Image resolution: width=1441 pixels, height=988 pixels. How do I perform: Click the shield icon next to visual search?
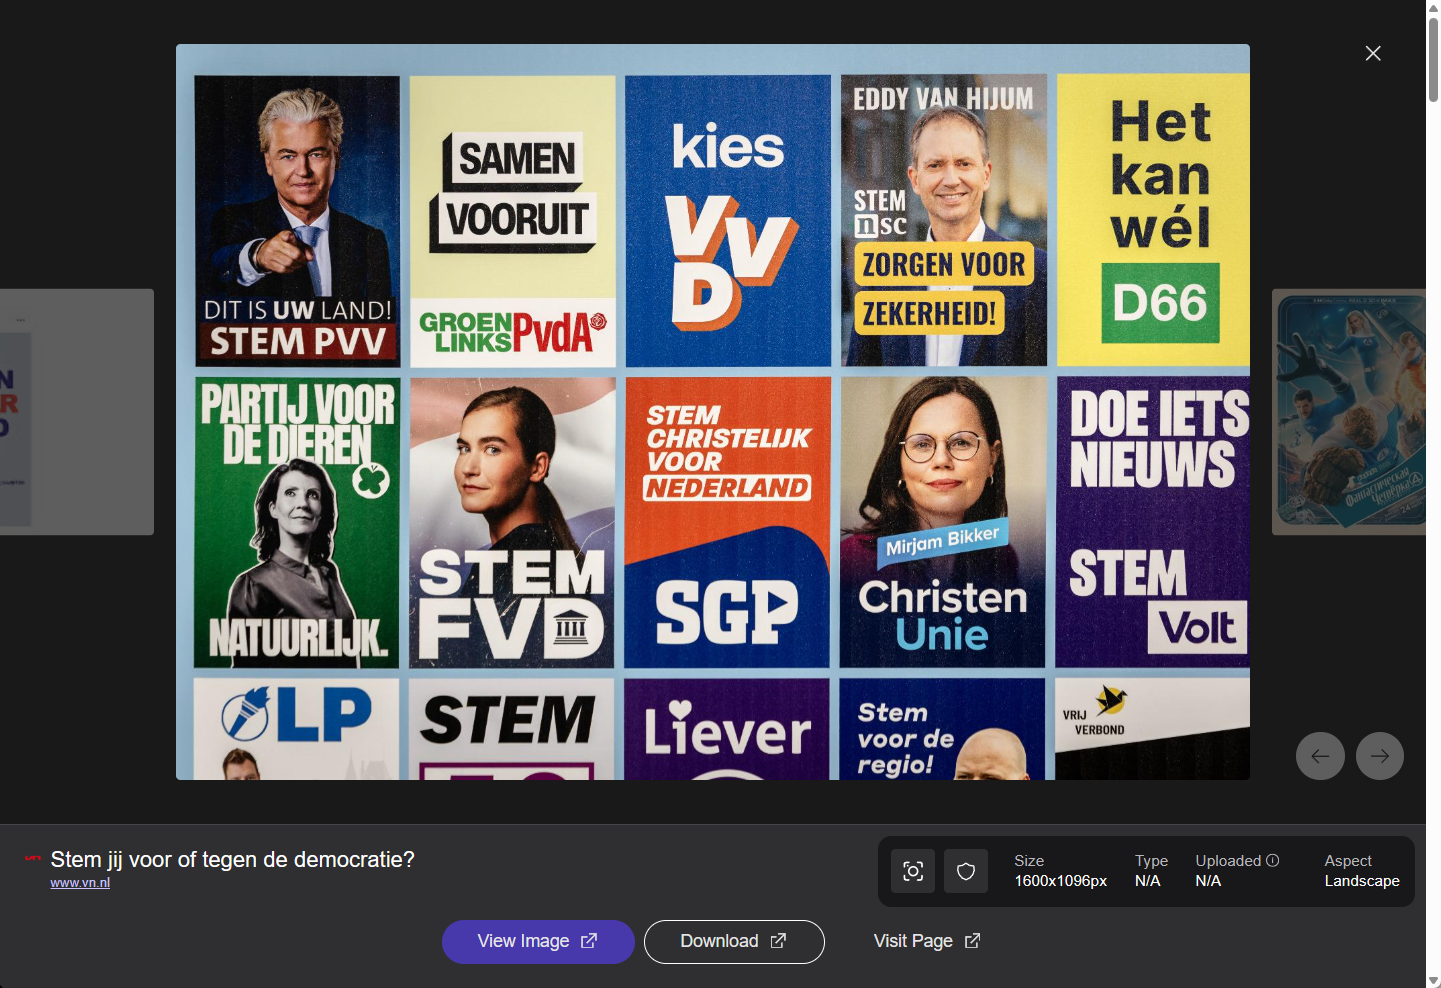(x=966, y=871)
